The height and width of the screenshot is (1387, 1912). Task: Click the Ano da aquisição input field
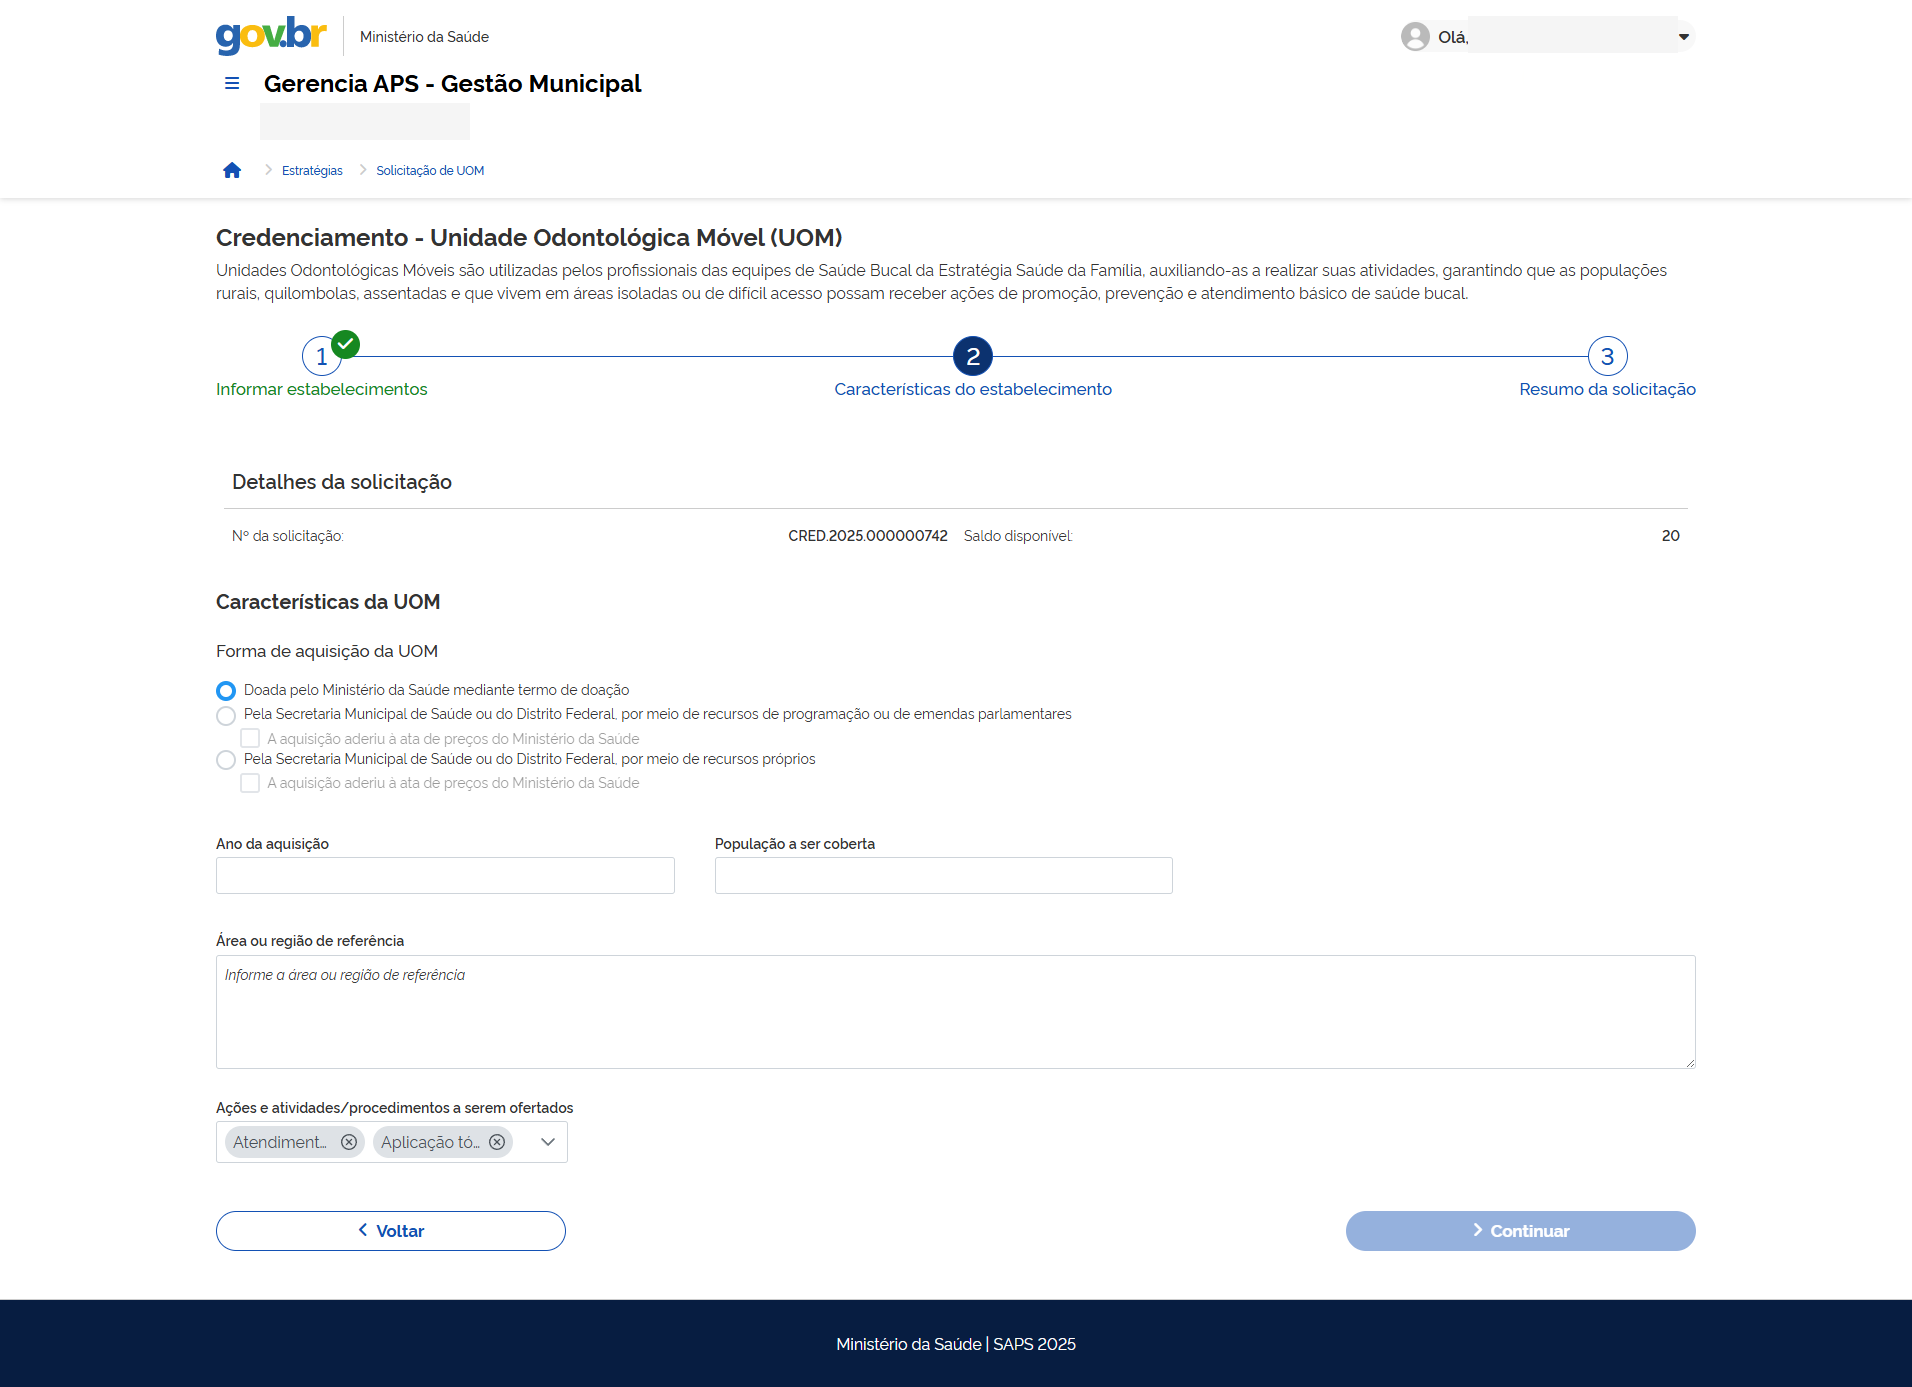click(445, 876)
